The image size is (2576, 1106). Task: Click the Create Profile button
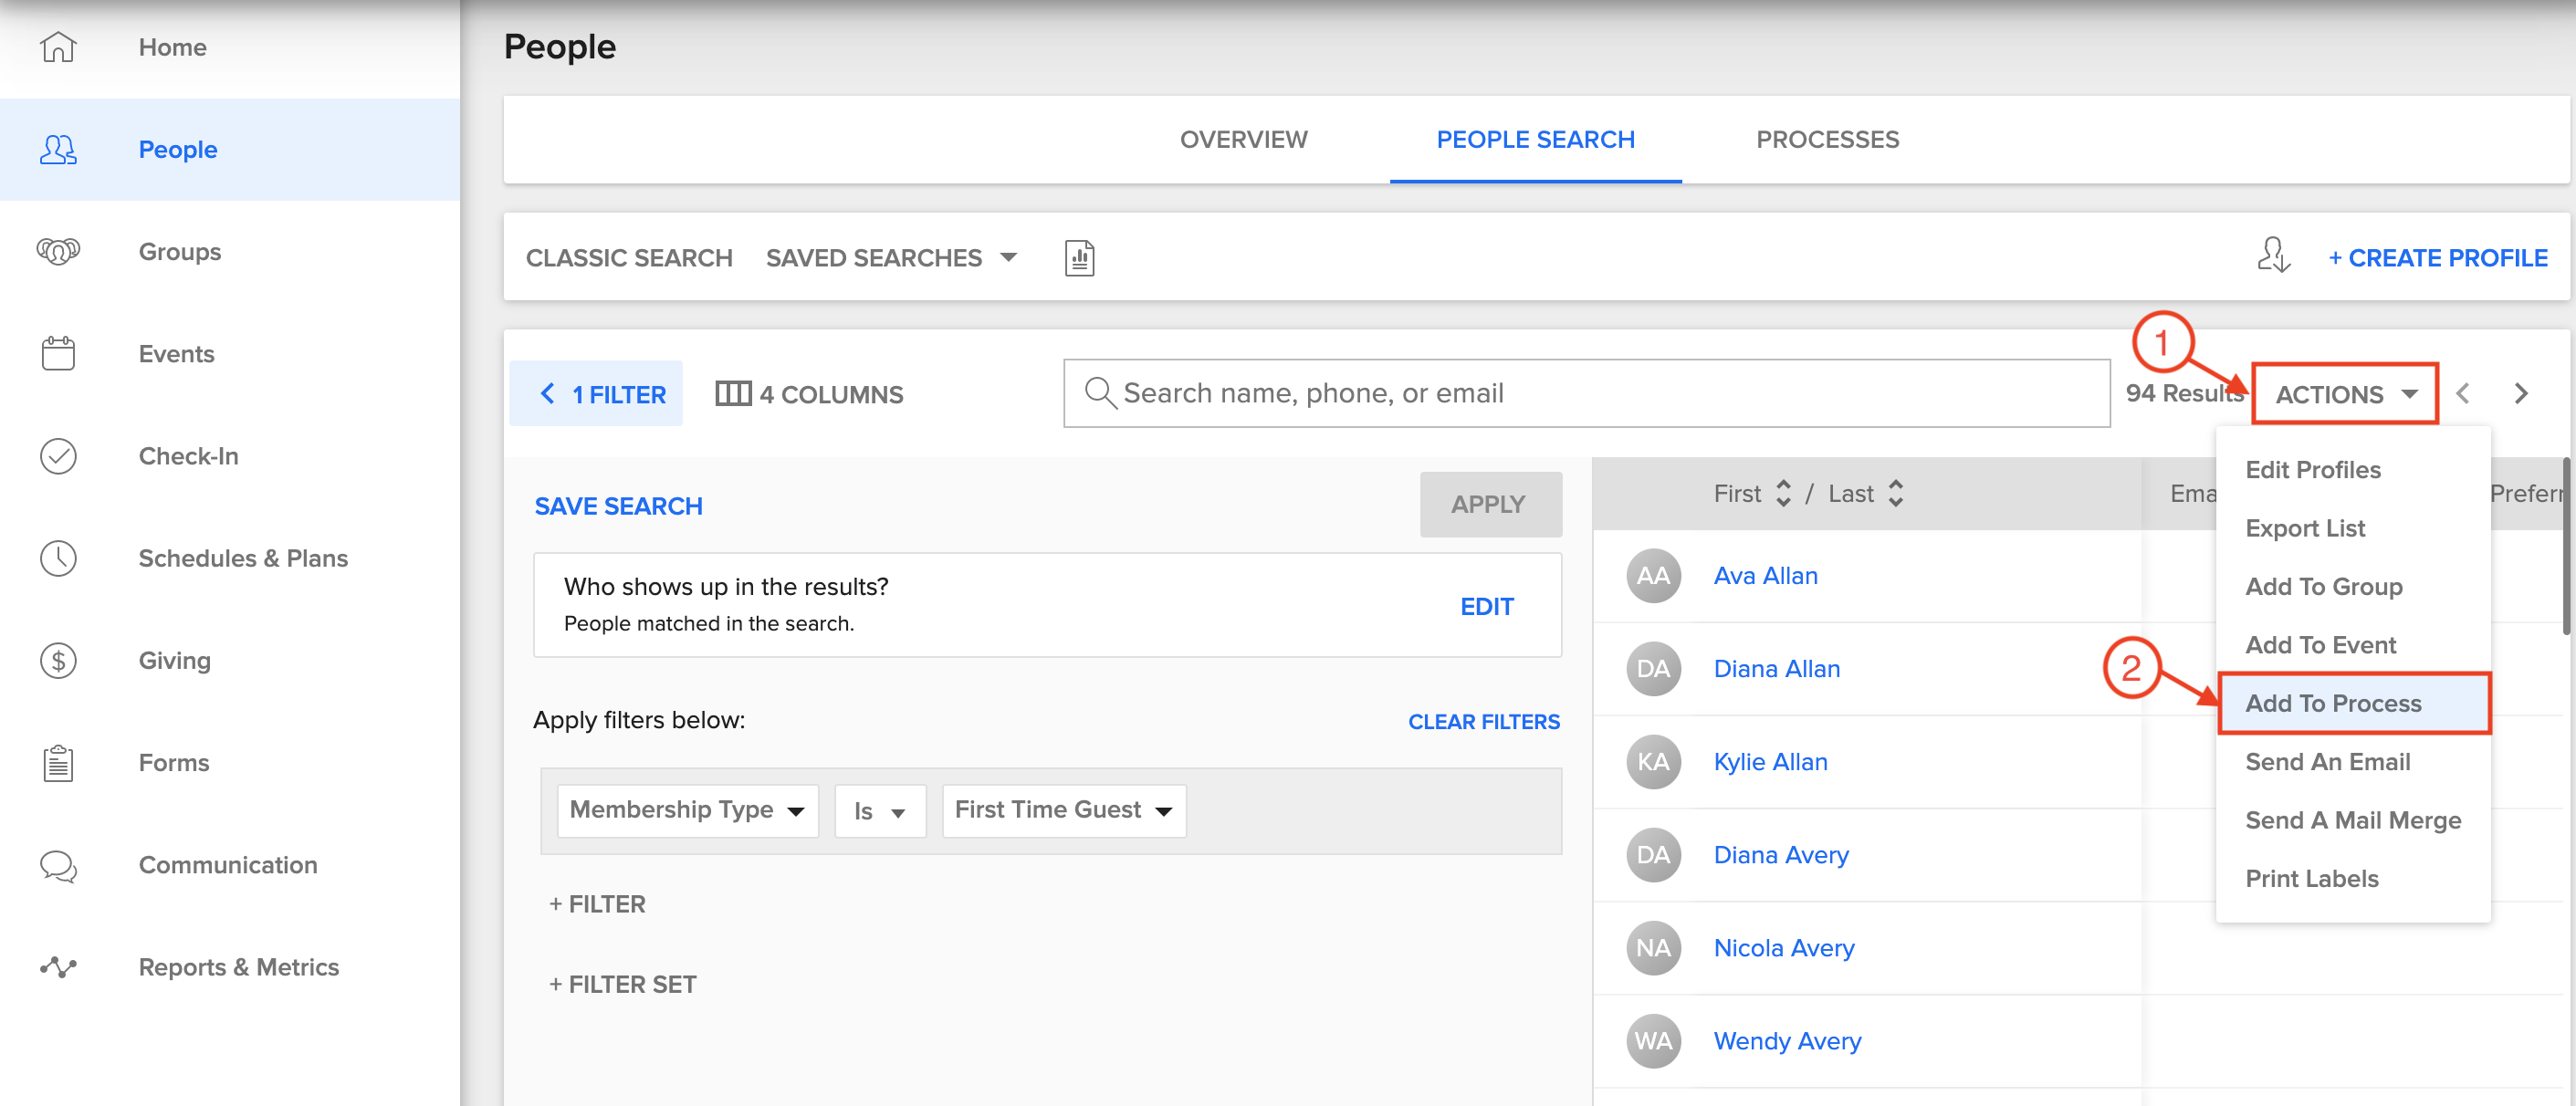coord(2440,257)
